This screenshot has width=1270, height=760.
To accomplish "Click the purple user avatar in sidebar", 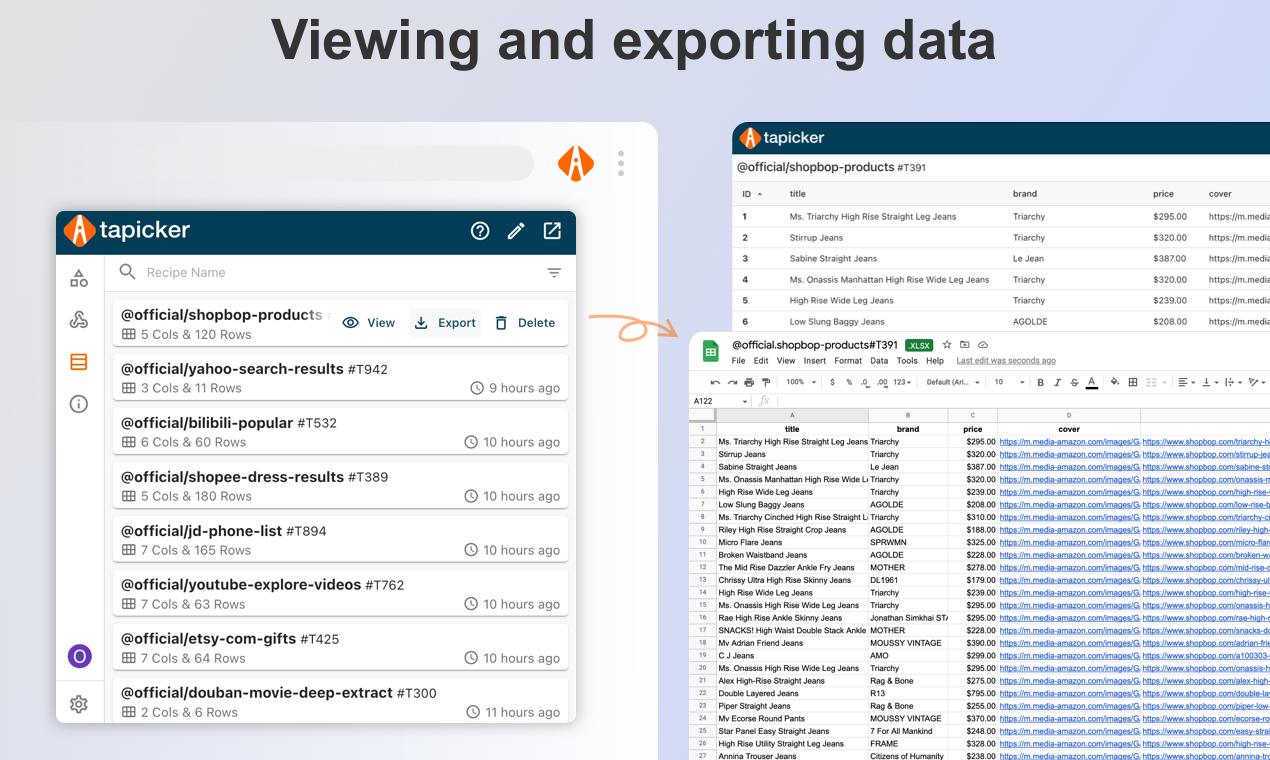I will [79, 657].
